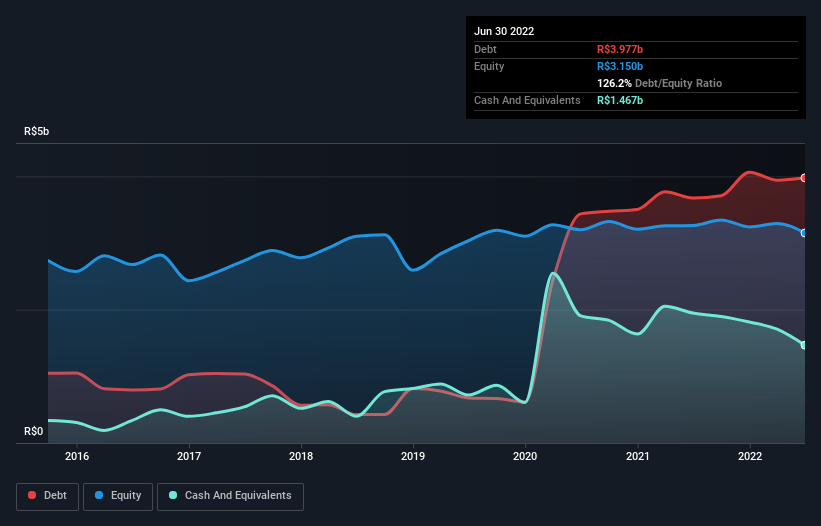This screenshot has height=526, width=821.
Task: Click the 126.2% Debt/Equity Ratio text
Action: point(659,83)
